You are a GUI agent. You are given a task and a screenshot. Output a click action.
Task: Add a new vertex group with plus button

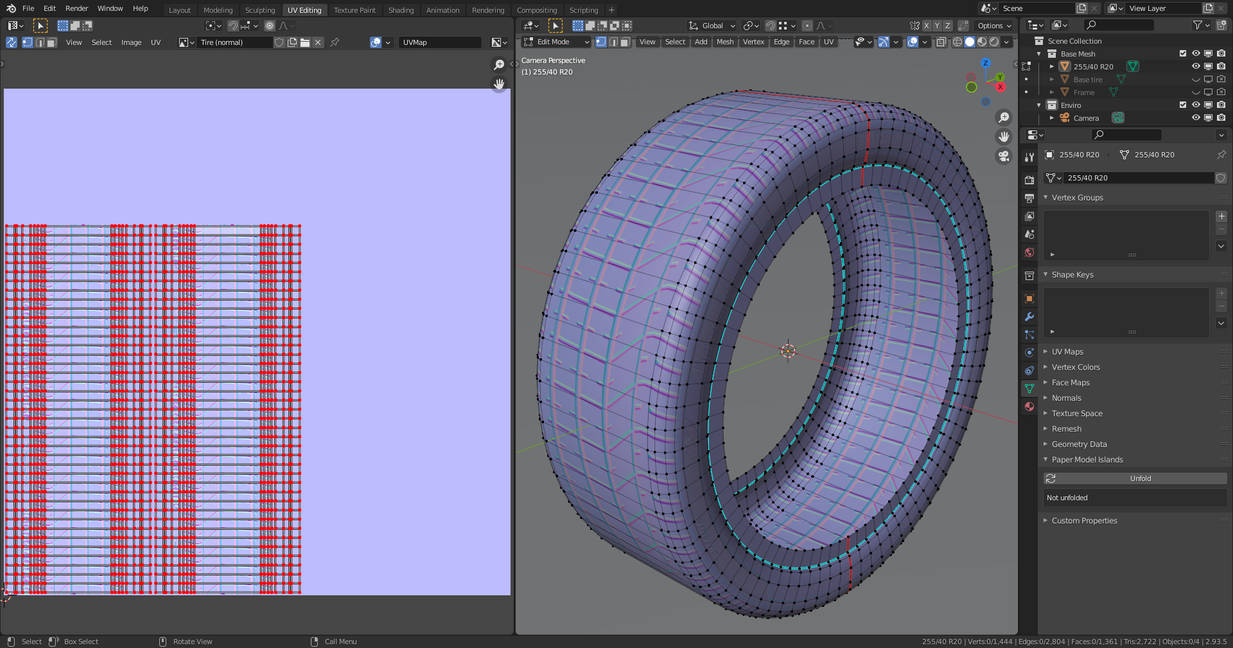[1221, 216]
